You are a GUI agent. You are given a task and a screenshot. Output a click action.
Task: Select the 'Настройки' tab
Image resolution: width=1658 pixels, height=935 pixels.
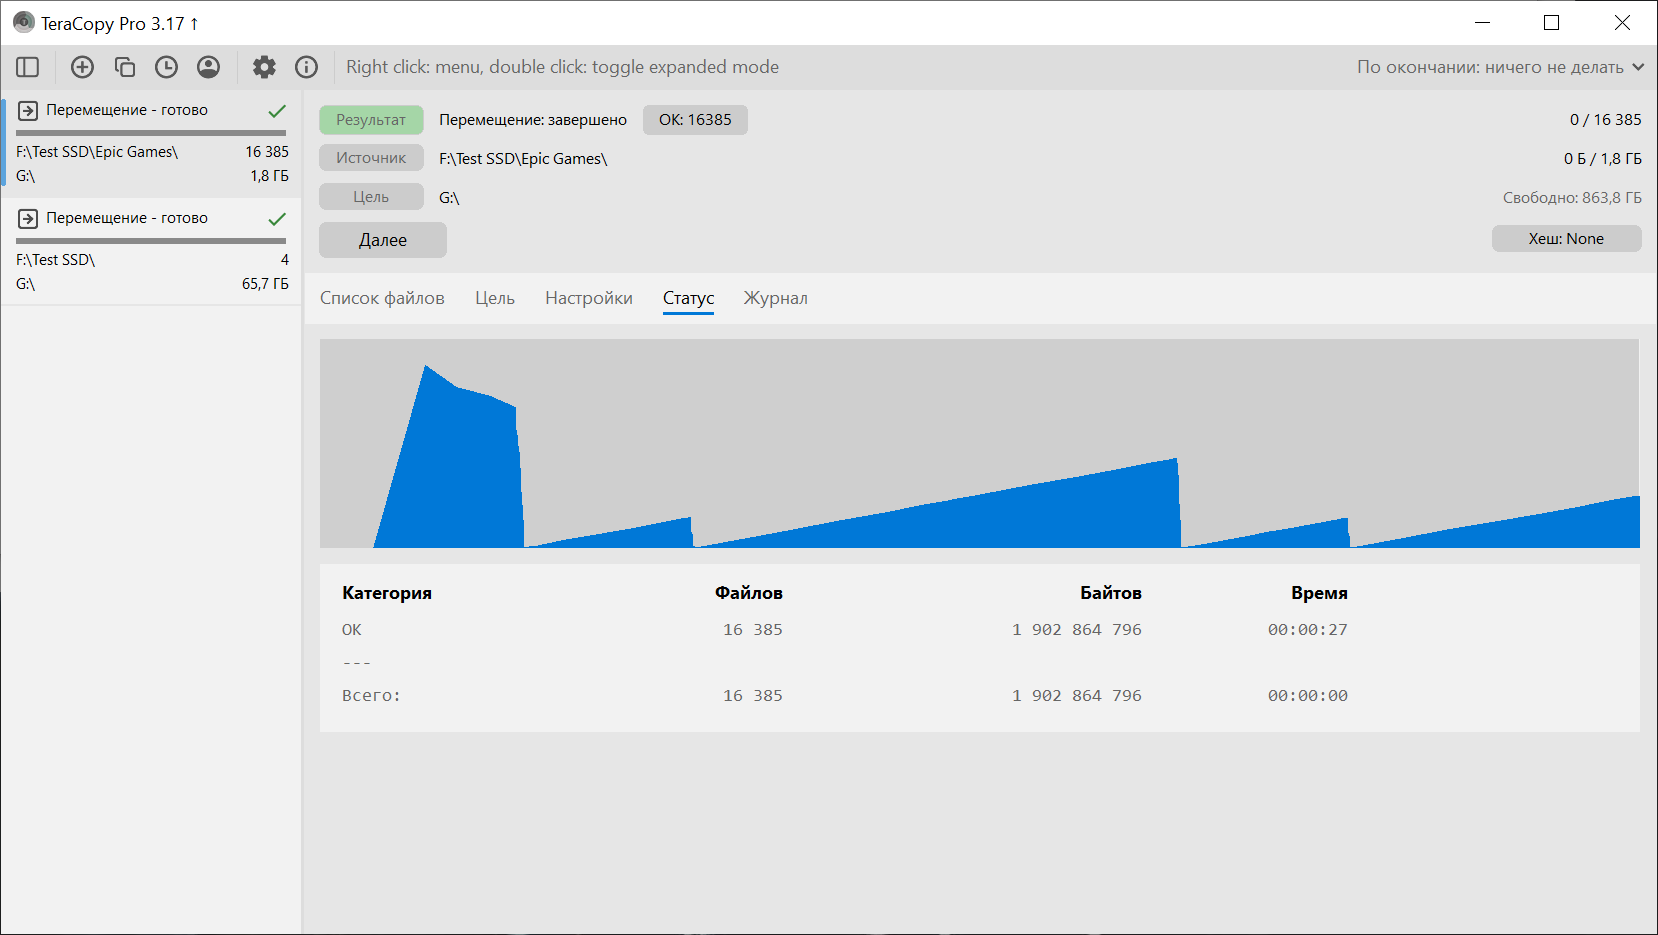(588, 298)
